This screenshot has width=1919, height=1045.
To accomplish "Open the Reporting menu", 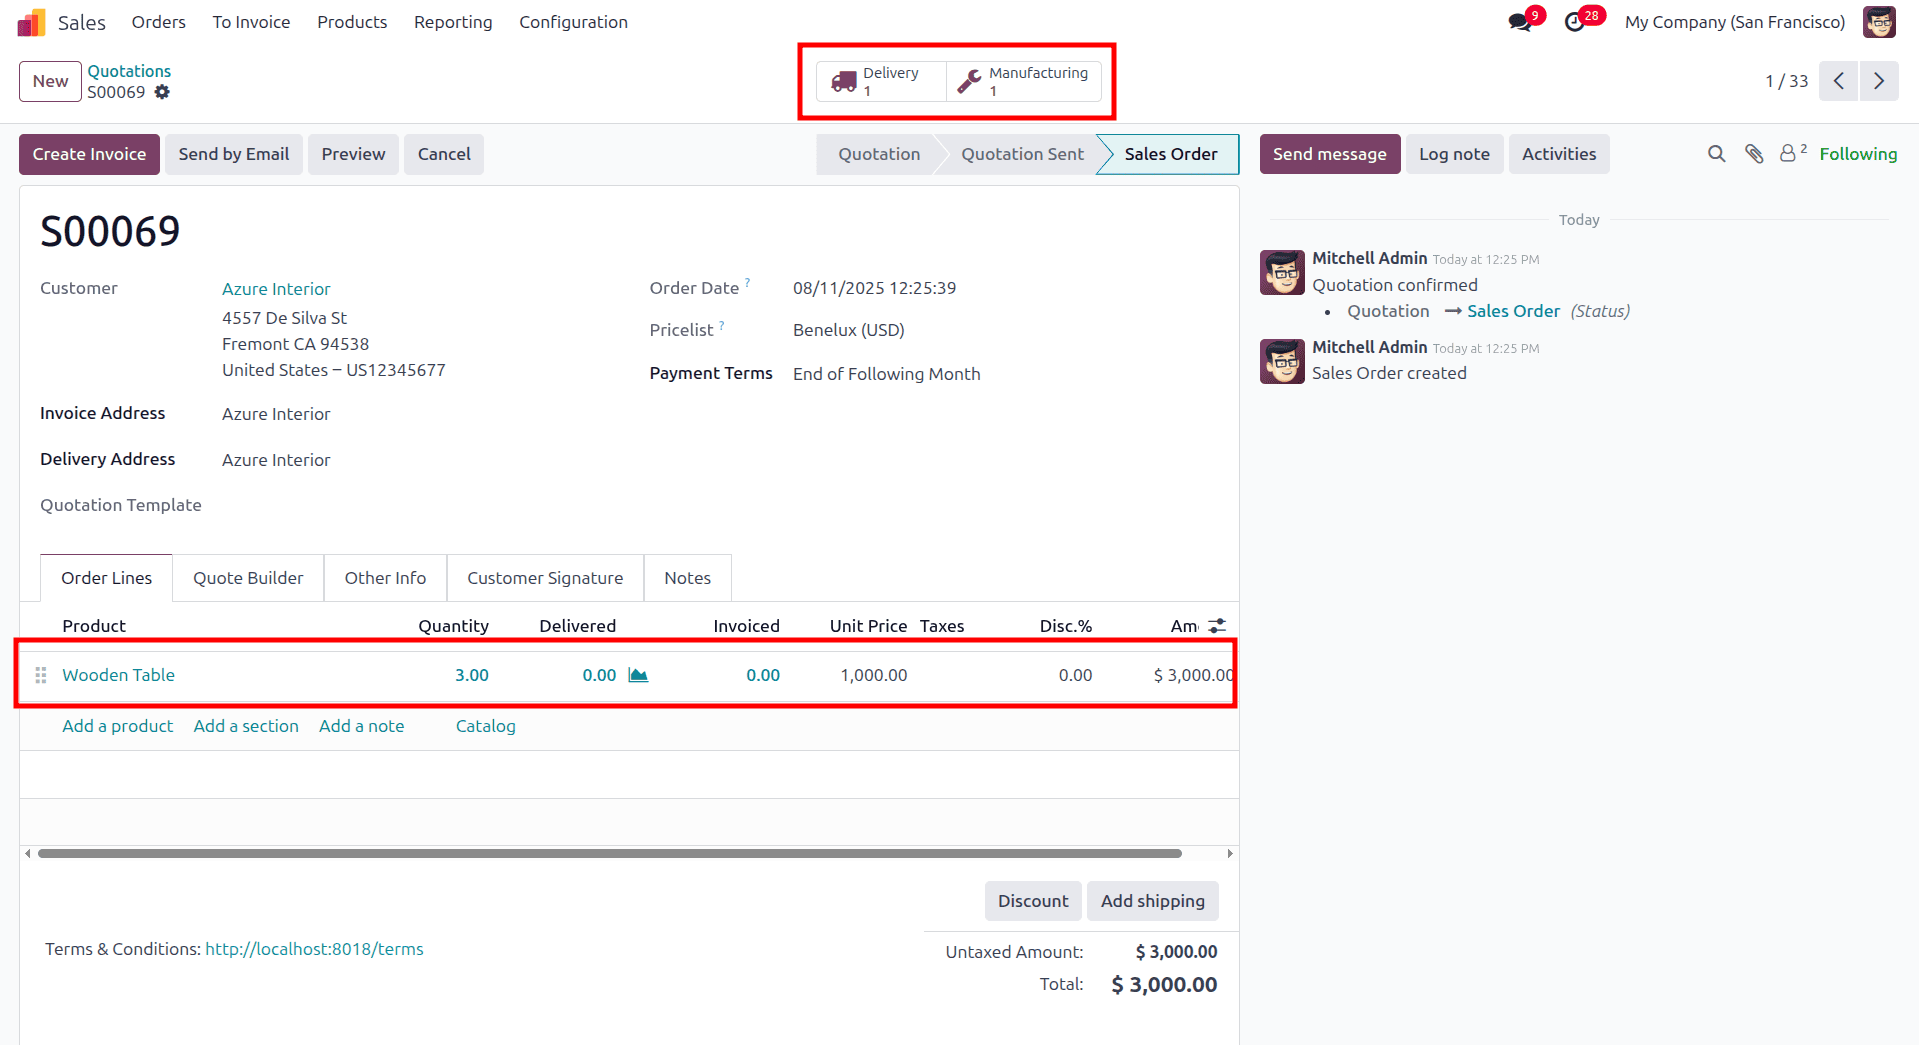I will click(x=453, y=22).
